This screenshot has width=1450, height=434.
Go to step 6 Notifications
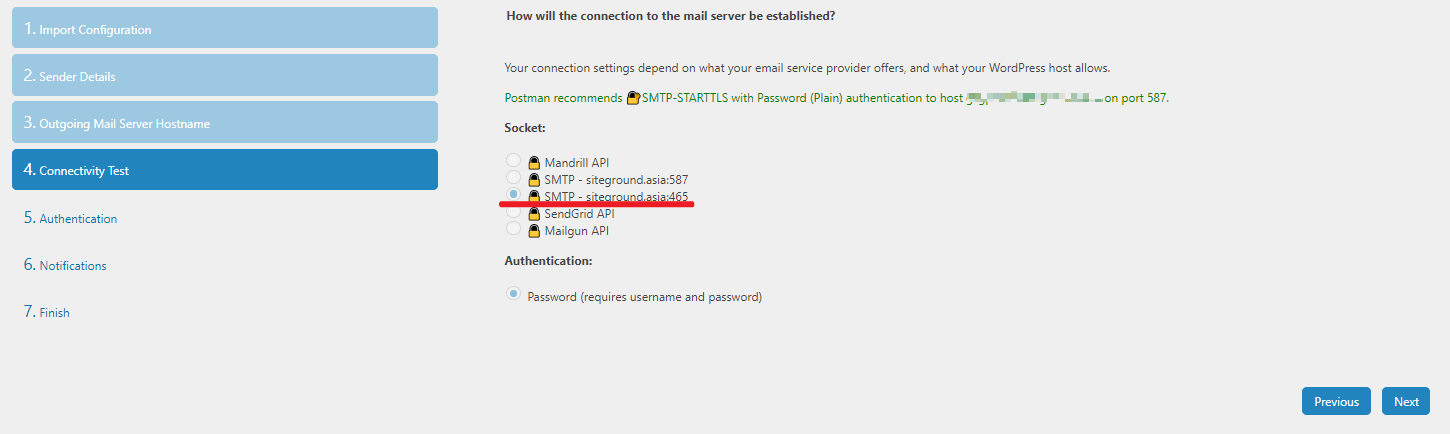(72, 265)
